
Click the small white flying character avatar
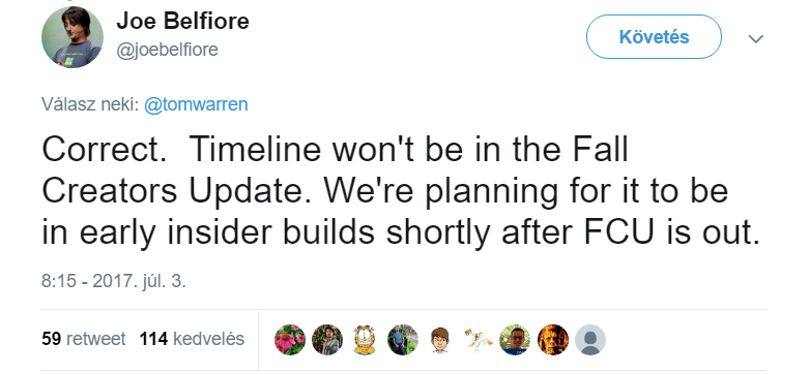click(x=478, y=338)
